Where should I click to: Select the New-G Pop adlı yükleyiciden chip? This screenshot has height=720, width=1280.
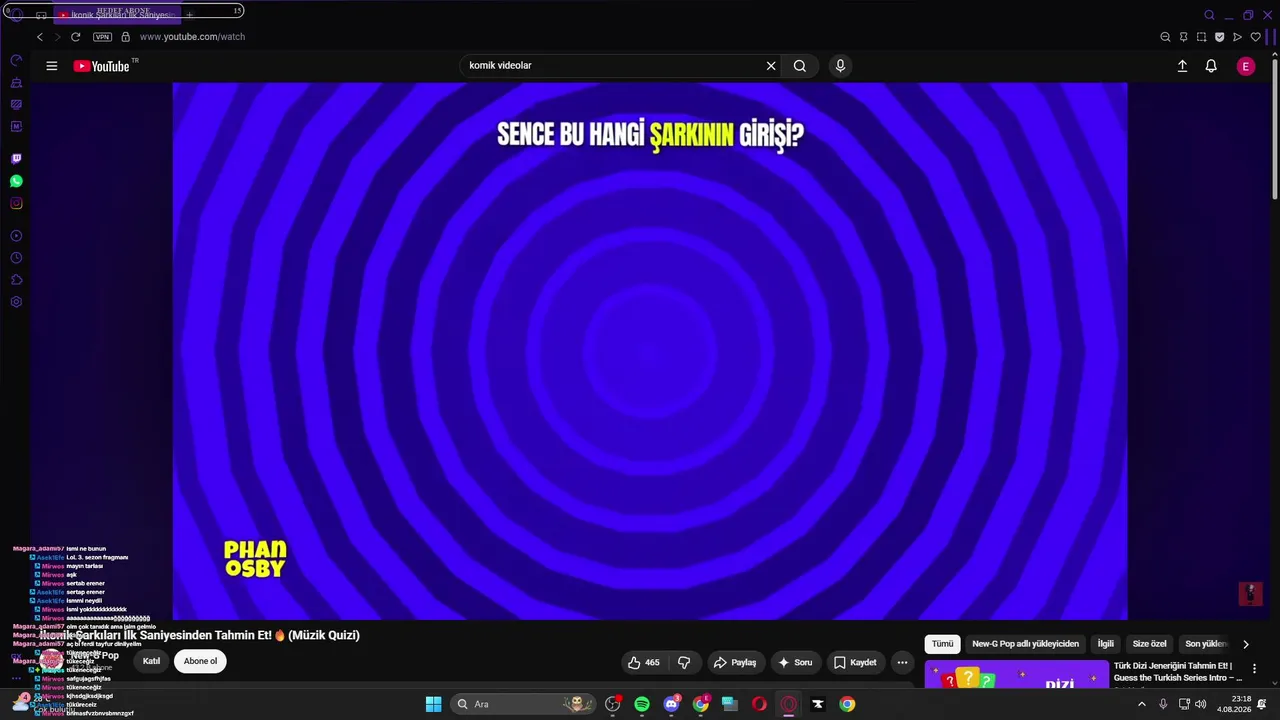click(1025, 644)
